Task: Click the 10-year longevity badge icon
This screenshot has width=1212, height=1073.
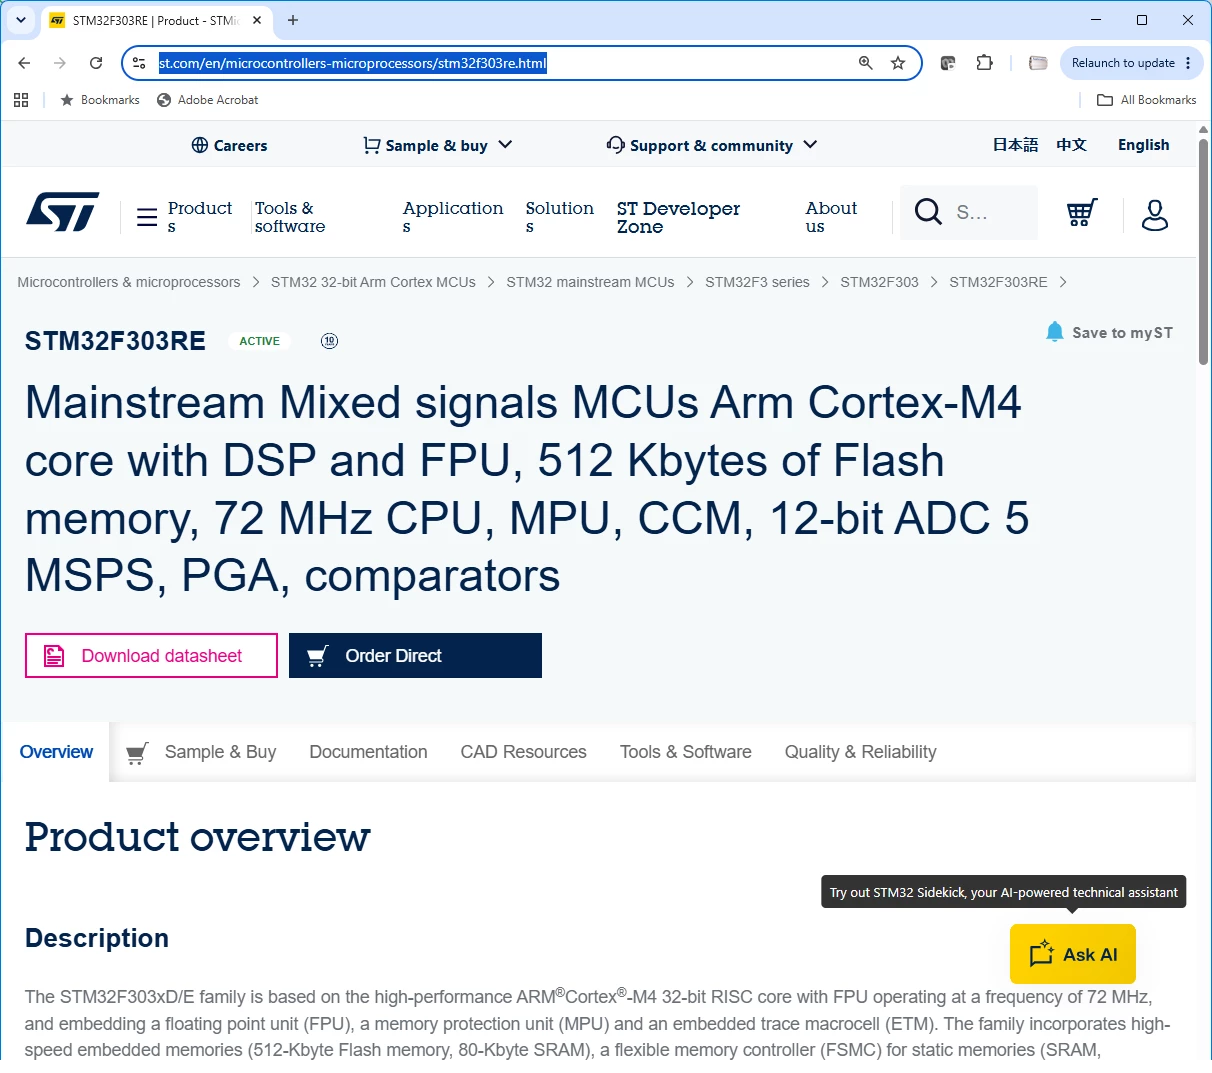Action: 329,341
